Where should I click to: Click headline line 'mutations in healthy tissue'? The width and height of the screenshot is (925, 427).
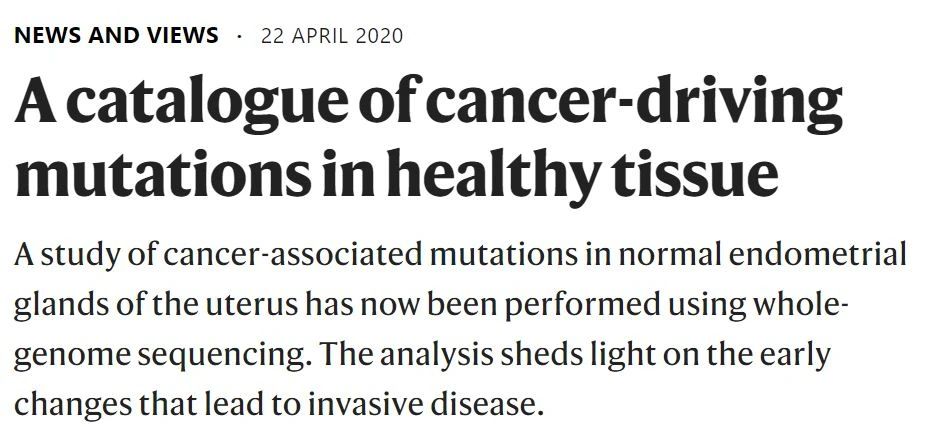coord(396,176)
